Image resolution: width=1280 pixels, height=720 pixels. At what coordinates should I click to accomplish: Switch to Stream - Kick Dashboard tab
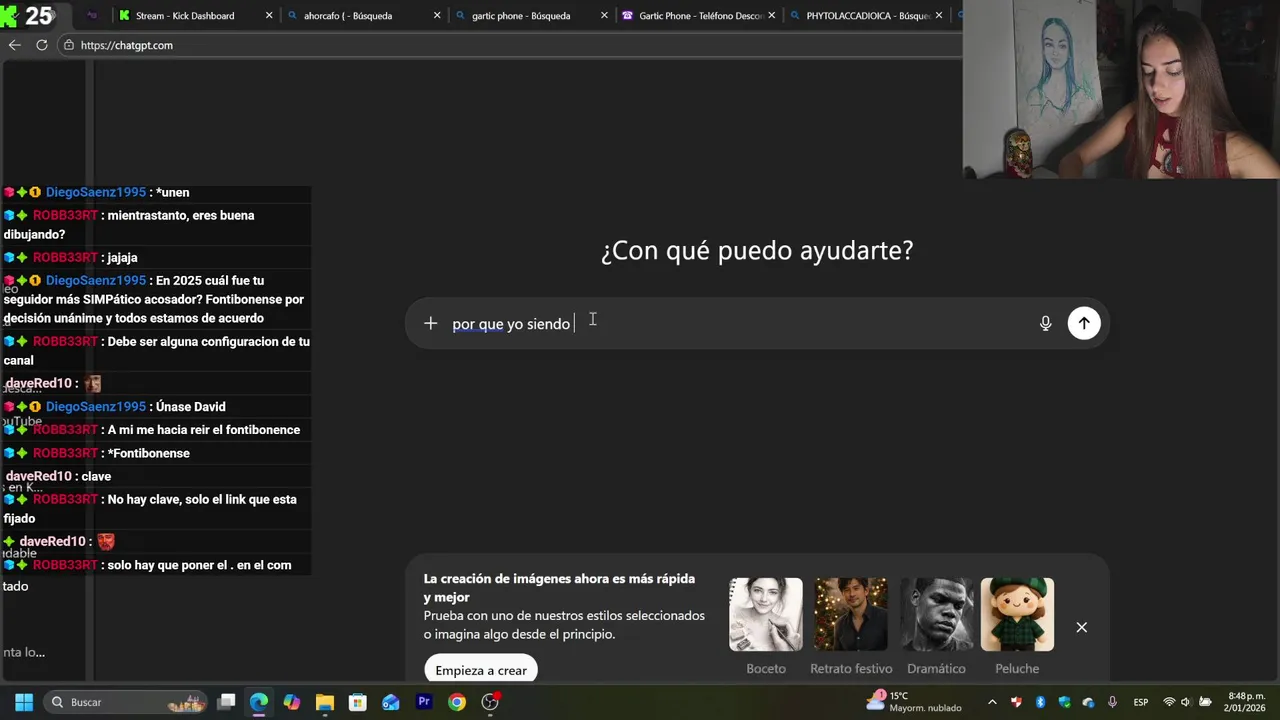click(x=185, y=16)
